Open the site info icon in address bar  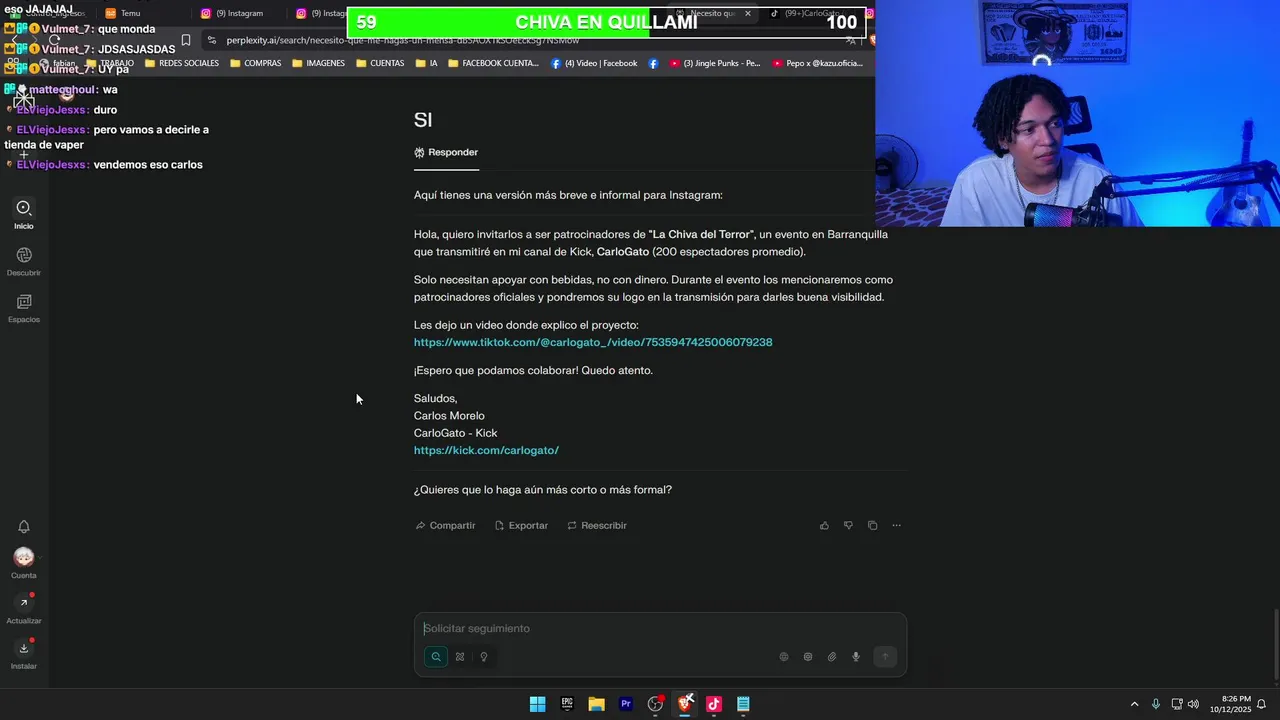(212, 41)
